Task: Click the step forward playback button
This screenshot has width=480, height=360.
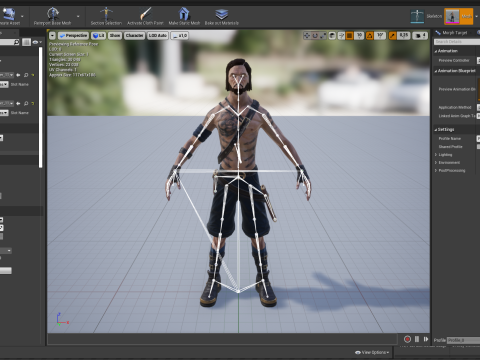Action: (426, 339)
